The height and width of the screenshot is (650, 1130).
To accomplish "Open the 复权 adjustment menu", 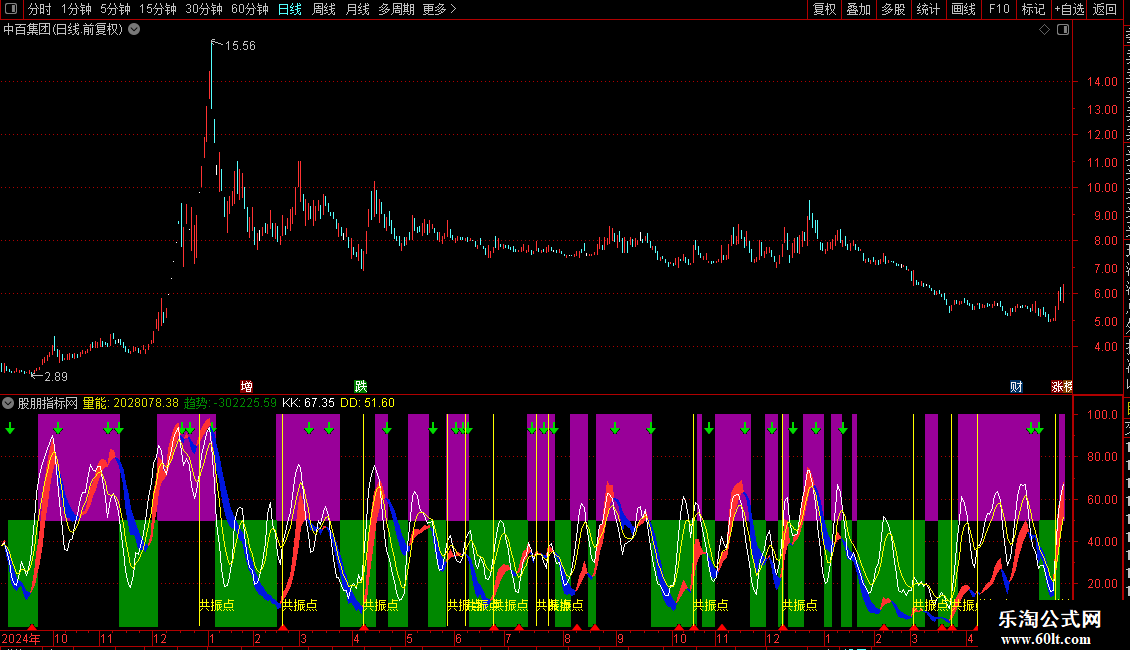I will click(x=824, y=9).
